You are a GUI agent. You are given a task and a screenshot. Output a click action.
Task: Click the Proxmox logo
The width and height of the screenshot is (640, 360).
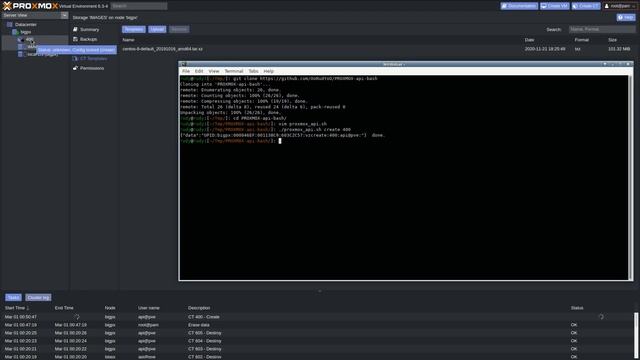[30, 6]
